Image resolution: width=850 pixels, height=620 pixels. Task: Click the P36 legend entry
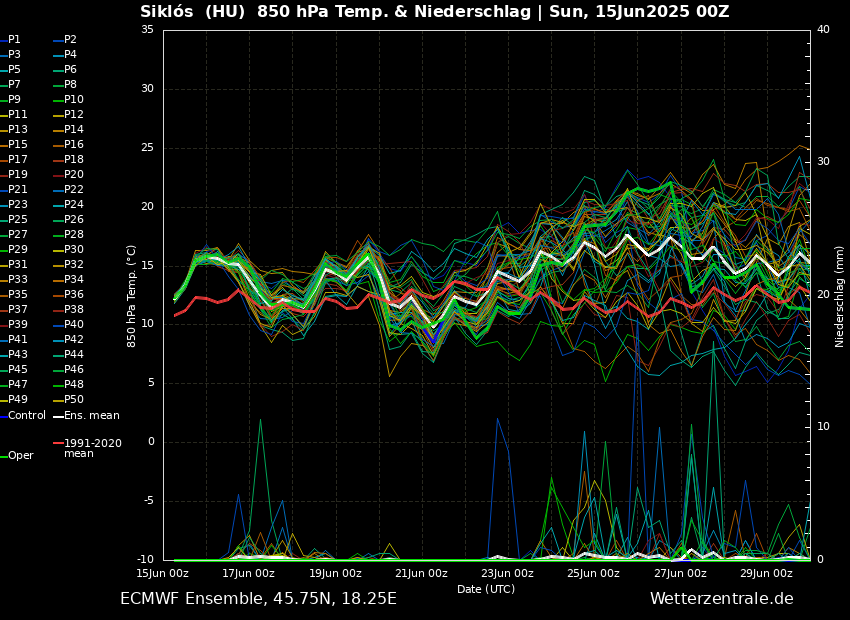tap(73, 295)
